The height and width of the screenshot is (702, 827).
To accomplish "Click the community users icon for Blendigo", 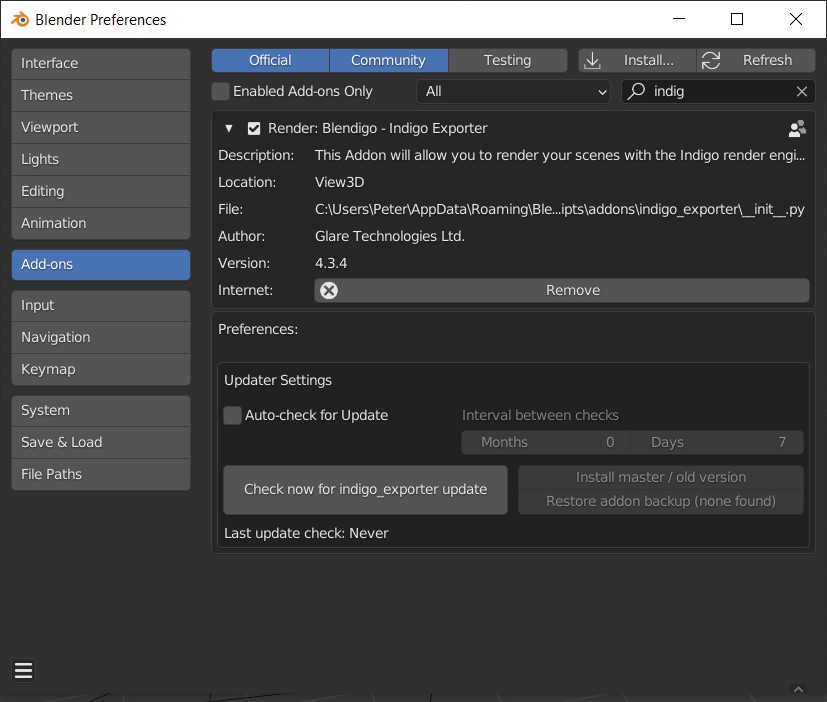I will [797, 128].
